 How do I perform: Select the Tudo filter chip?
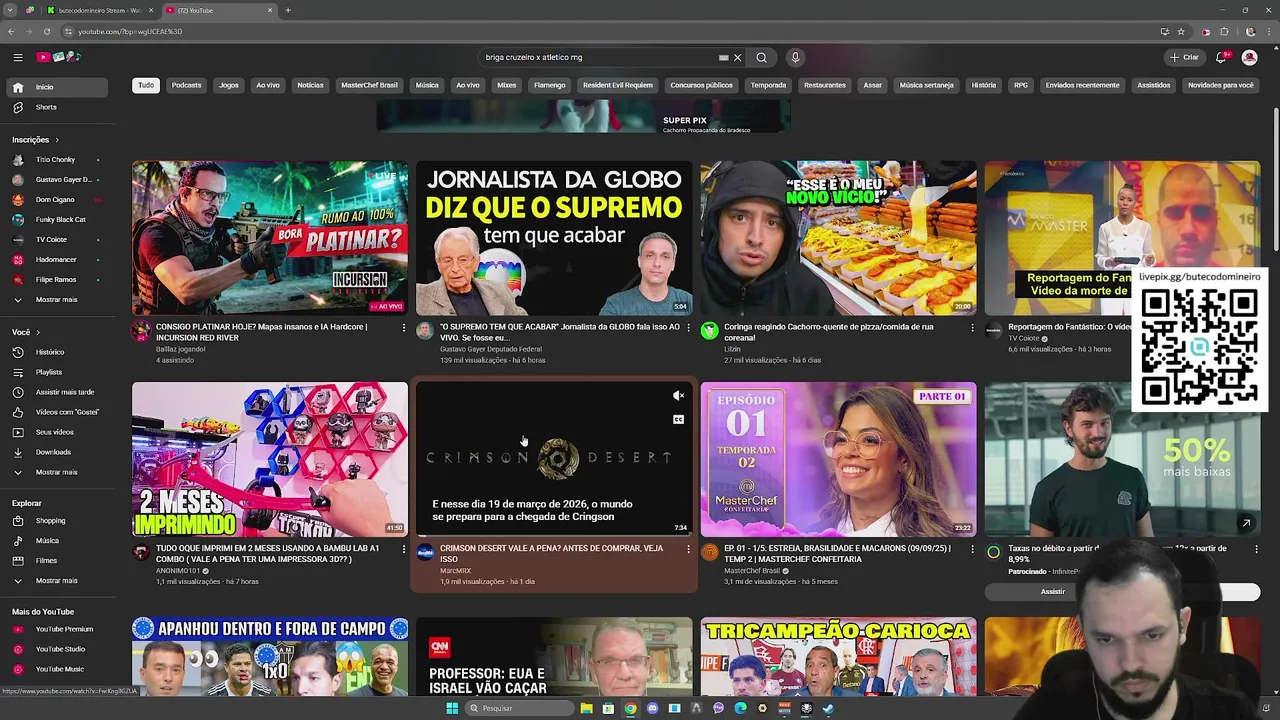point(146,85)
